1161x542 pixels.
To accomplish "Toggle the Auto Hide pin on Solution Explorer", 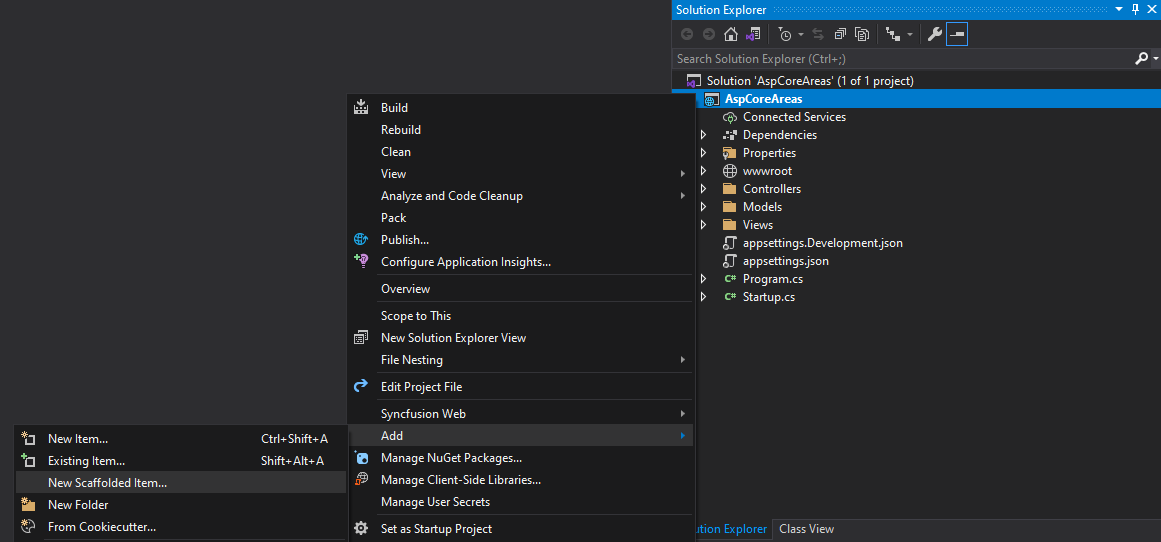I will coord(1135,9).
